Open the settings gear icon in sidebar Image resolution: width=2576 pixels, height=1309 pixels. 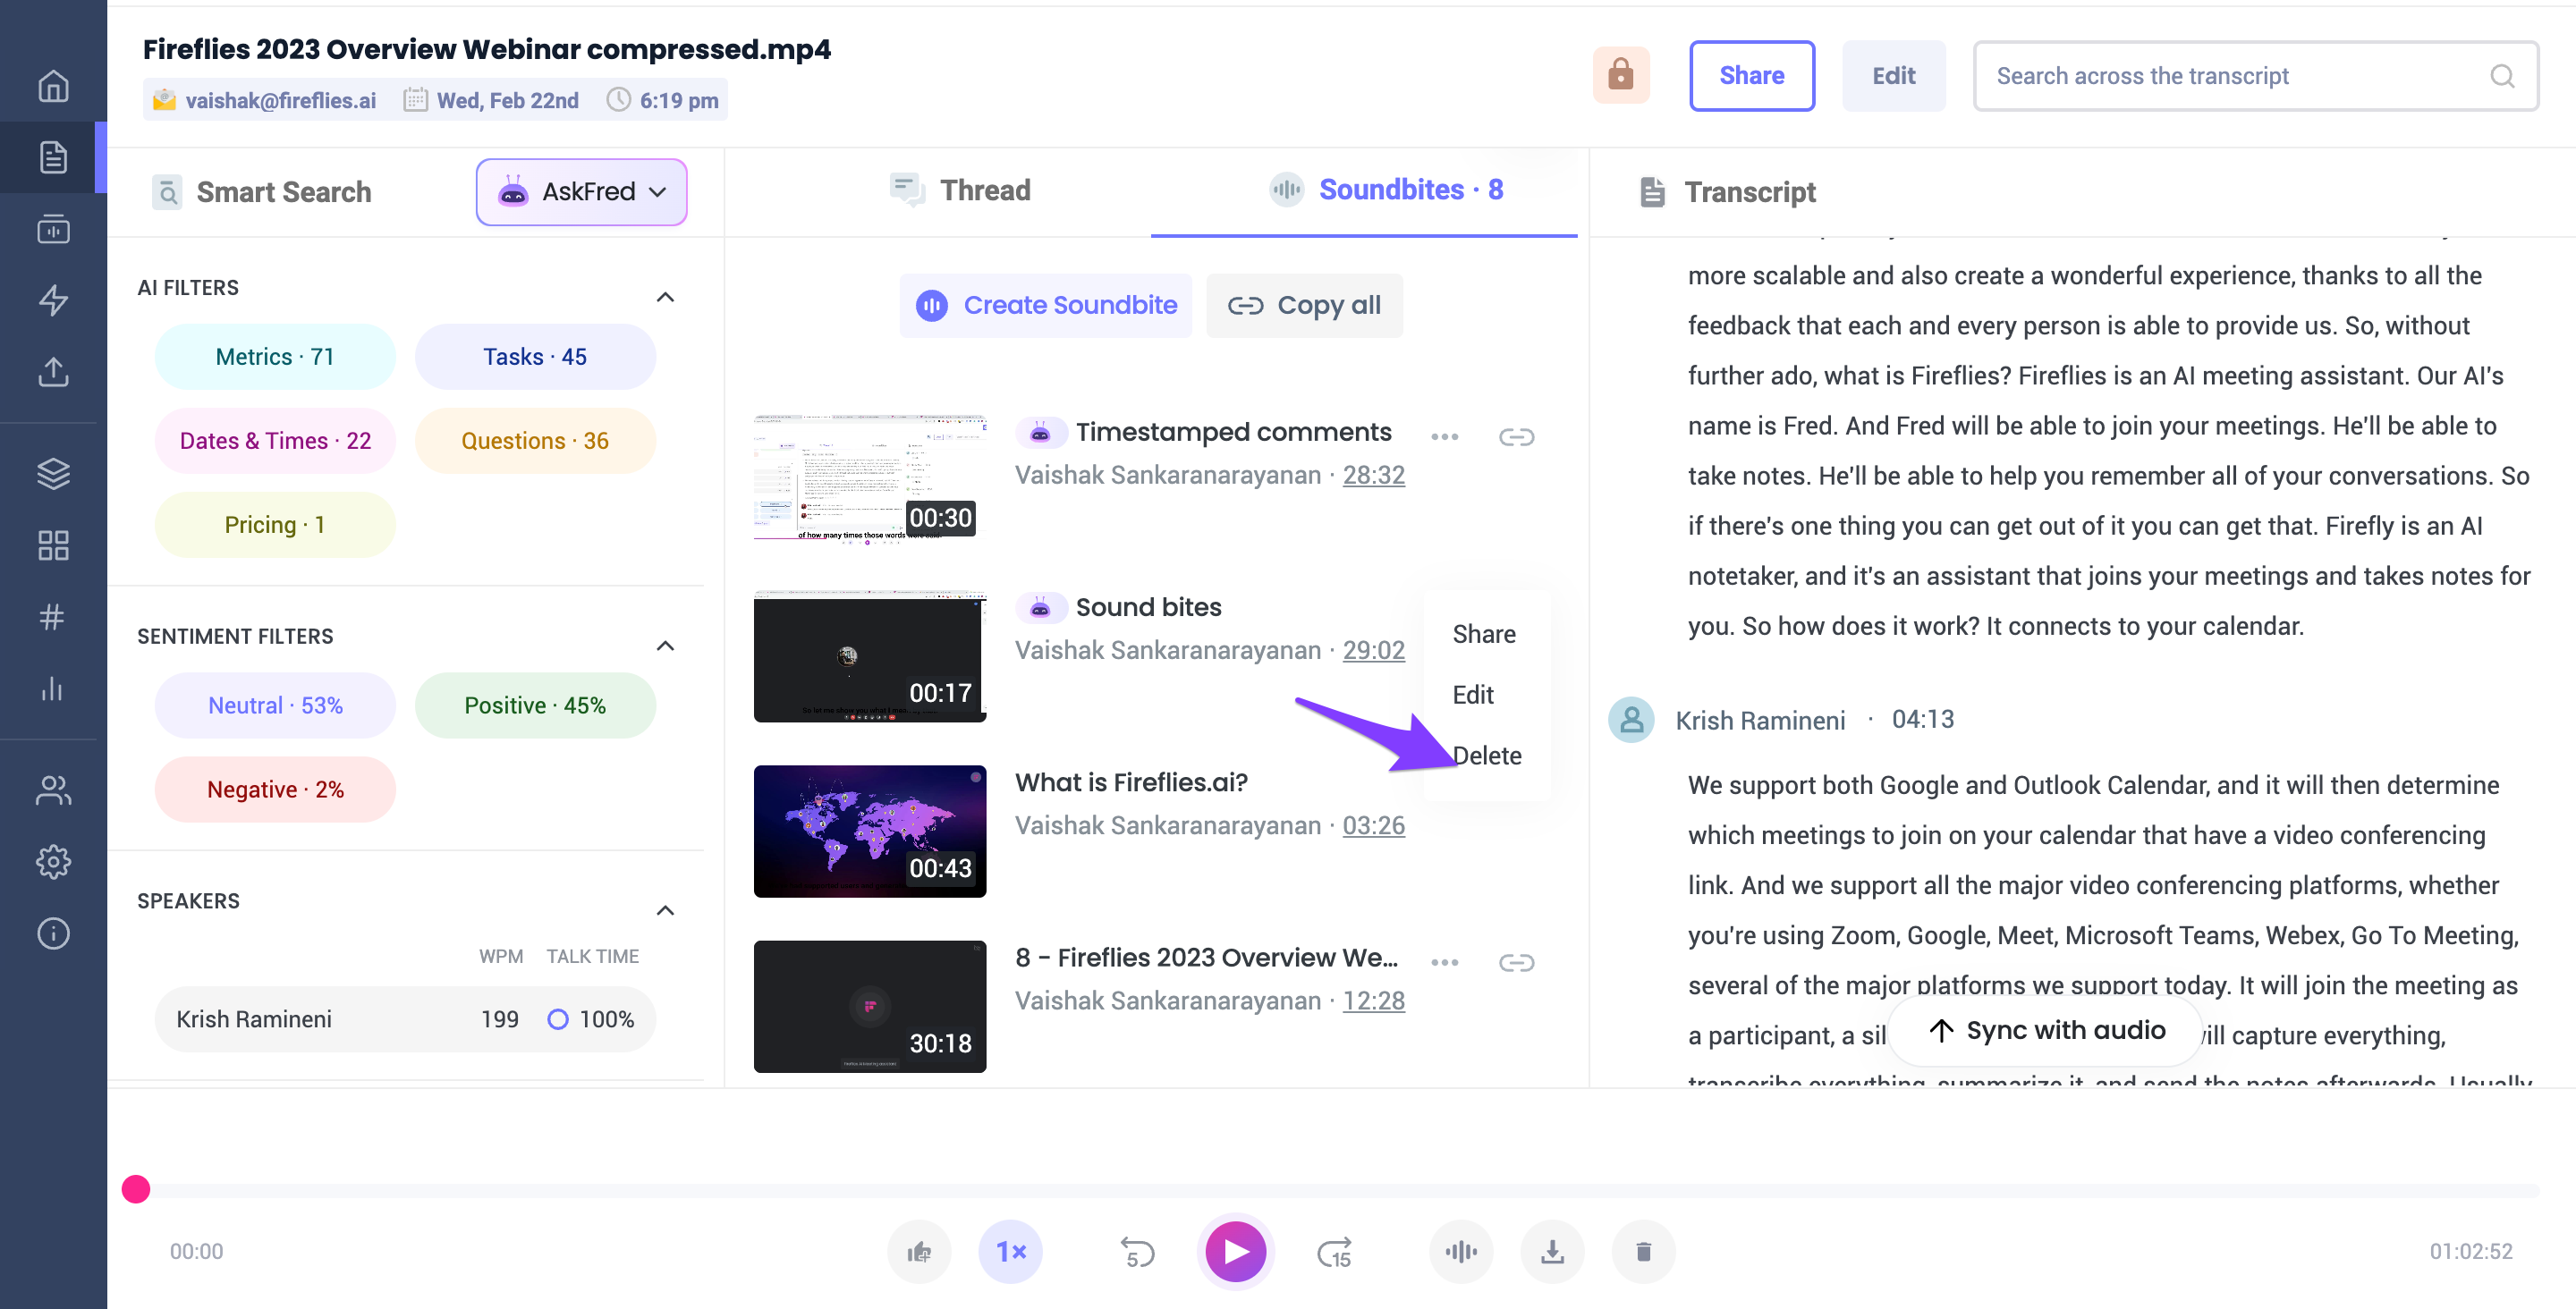53,861
